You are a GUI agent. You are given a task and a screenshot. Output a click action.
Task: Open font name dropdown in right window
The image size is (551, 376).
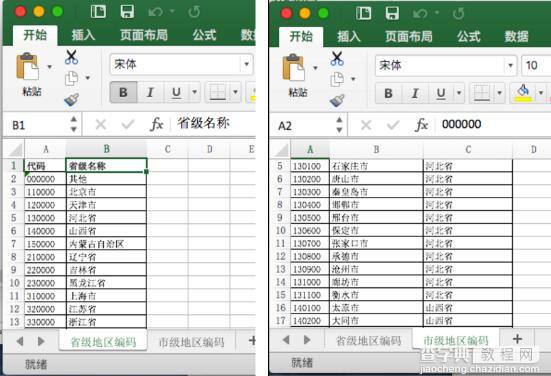click(511, 65)
